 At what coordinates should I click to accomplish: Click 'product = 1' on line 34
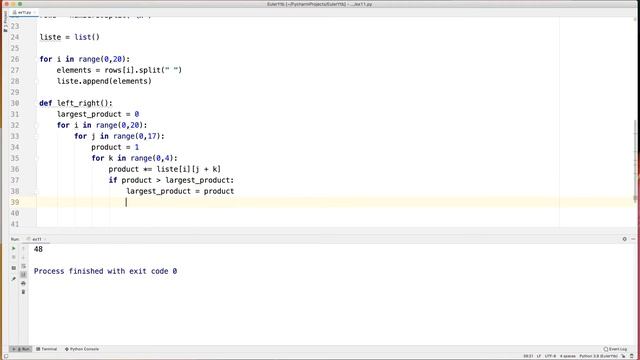(x=115, y=147)
